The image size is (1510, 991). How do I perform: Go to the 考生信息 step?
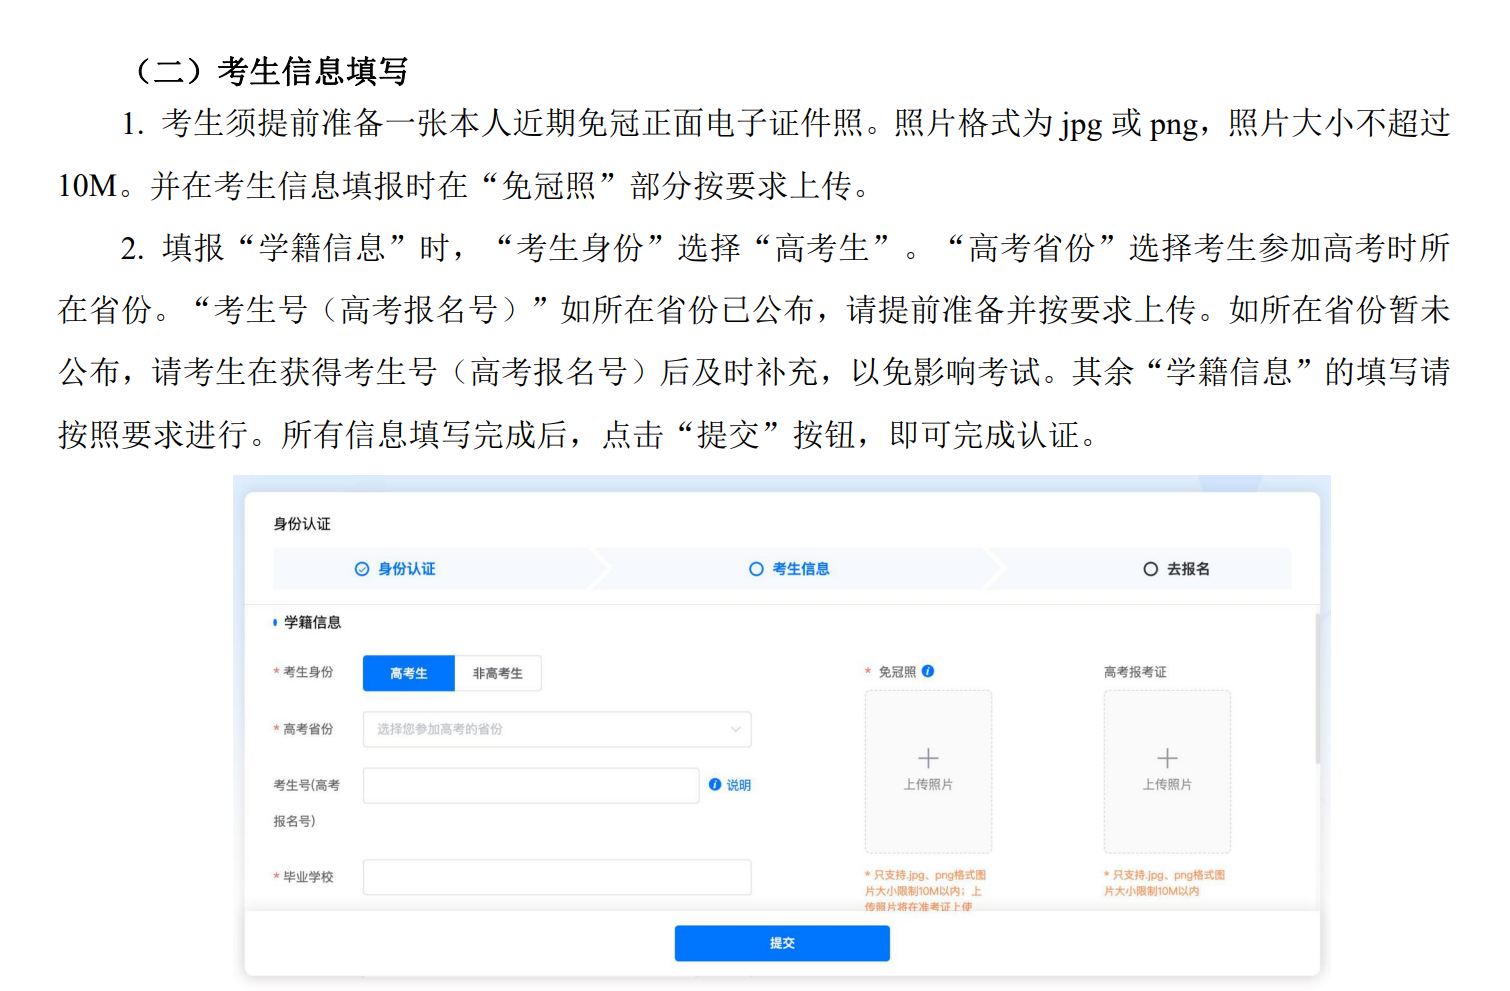789,569
